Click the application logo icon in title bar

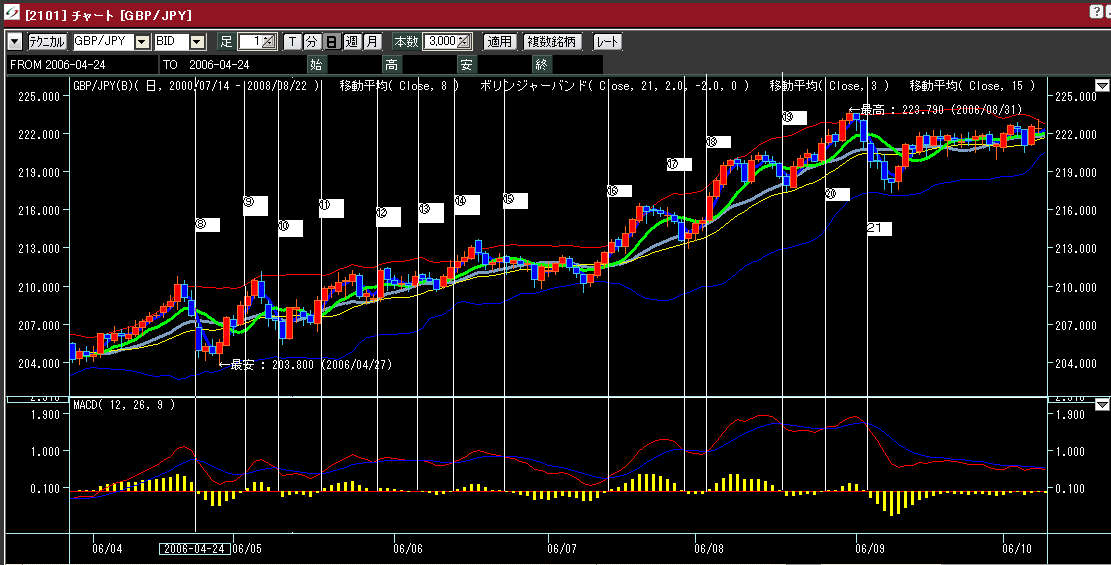[x=12, y=15]
